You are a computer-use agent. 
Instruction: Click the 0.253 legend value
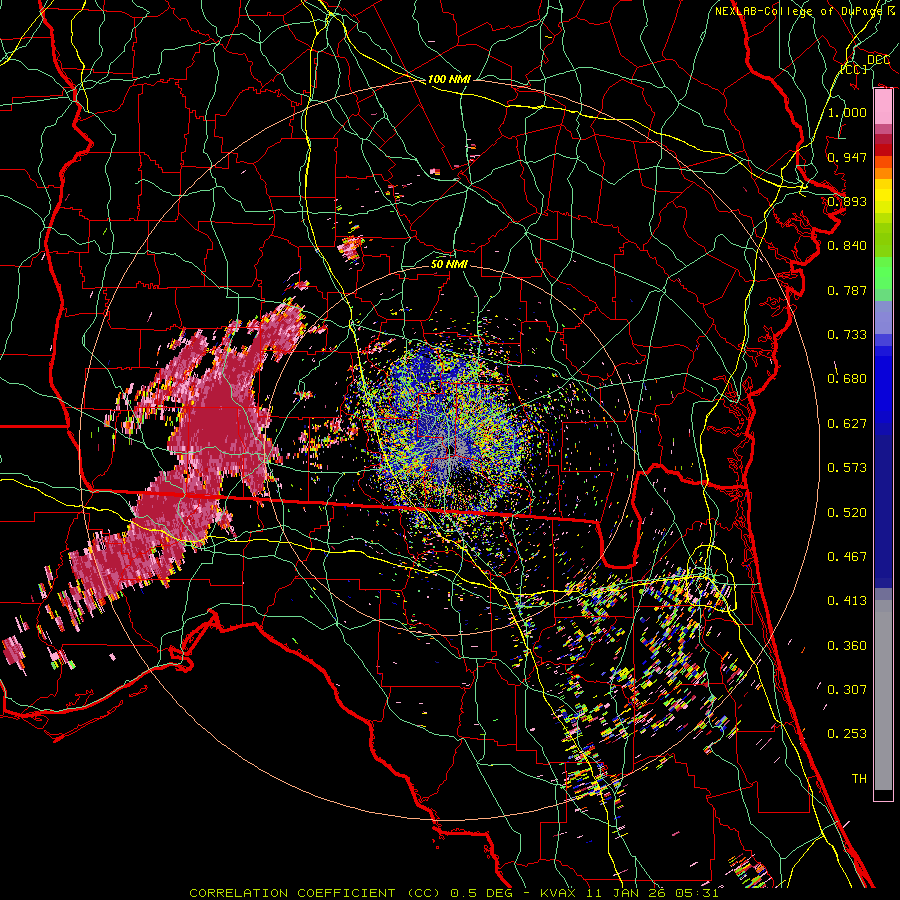pyautogui.click(x=847, y=734)
